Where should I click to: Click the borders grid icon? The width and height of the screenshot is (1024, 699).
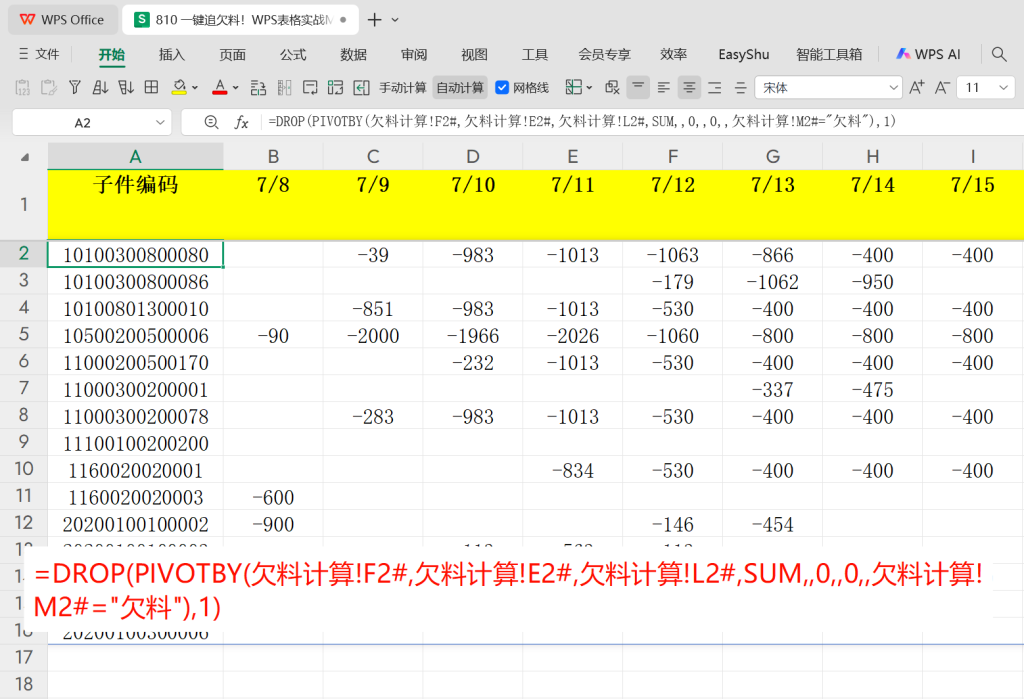152,88
